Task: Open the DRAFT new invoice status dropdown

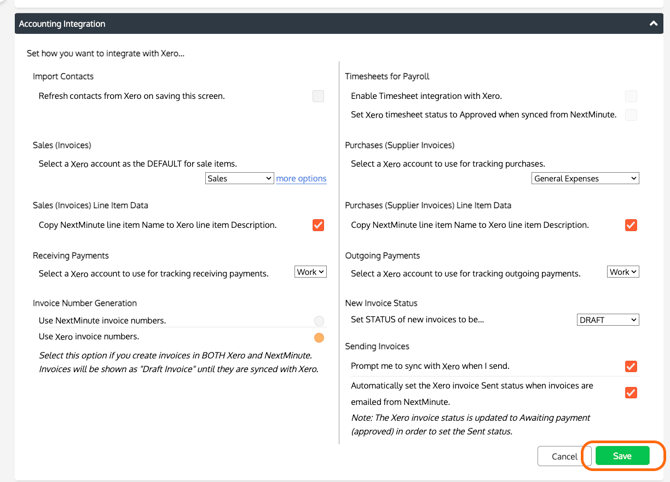Action: 608,320
